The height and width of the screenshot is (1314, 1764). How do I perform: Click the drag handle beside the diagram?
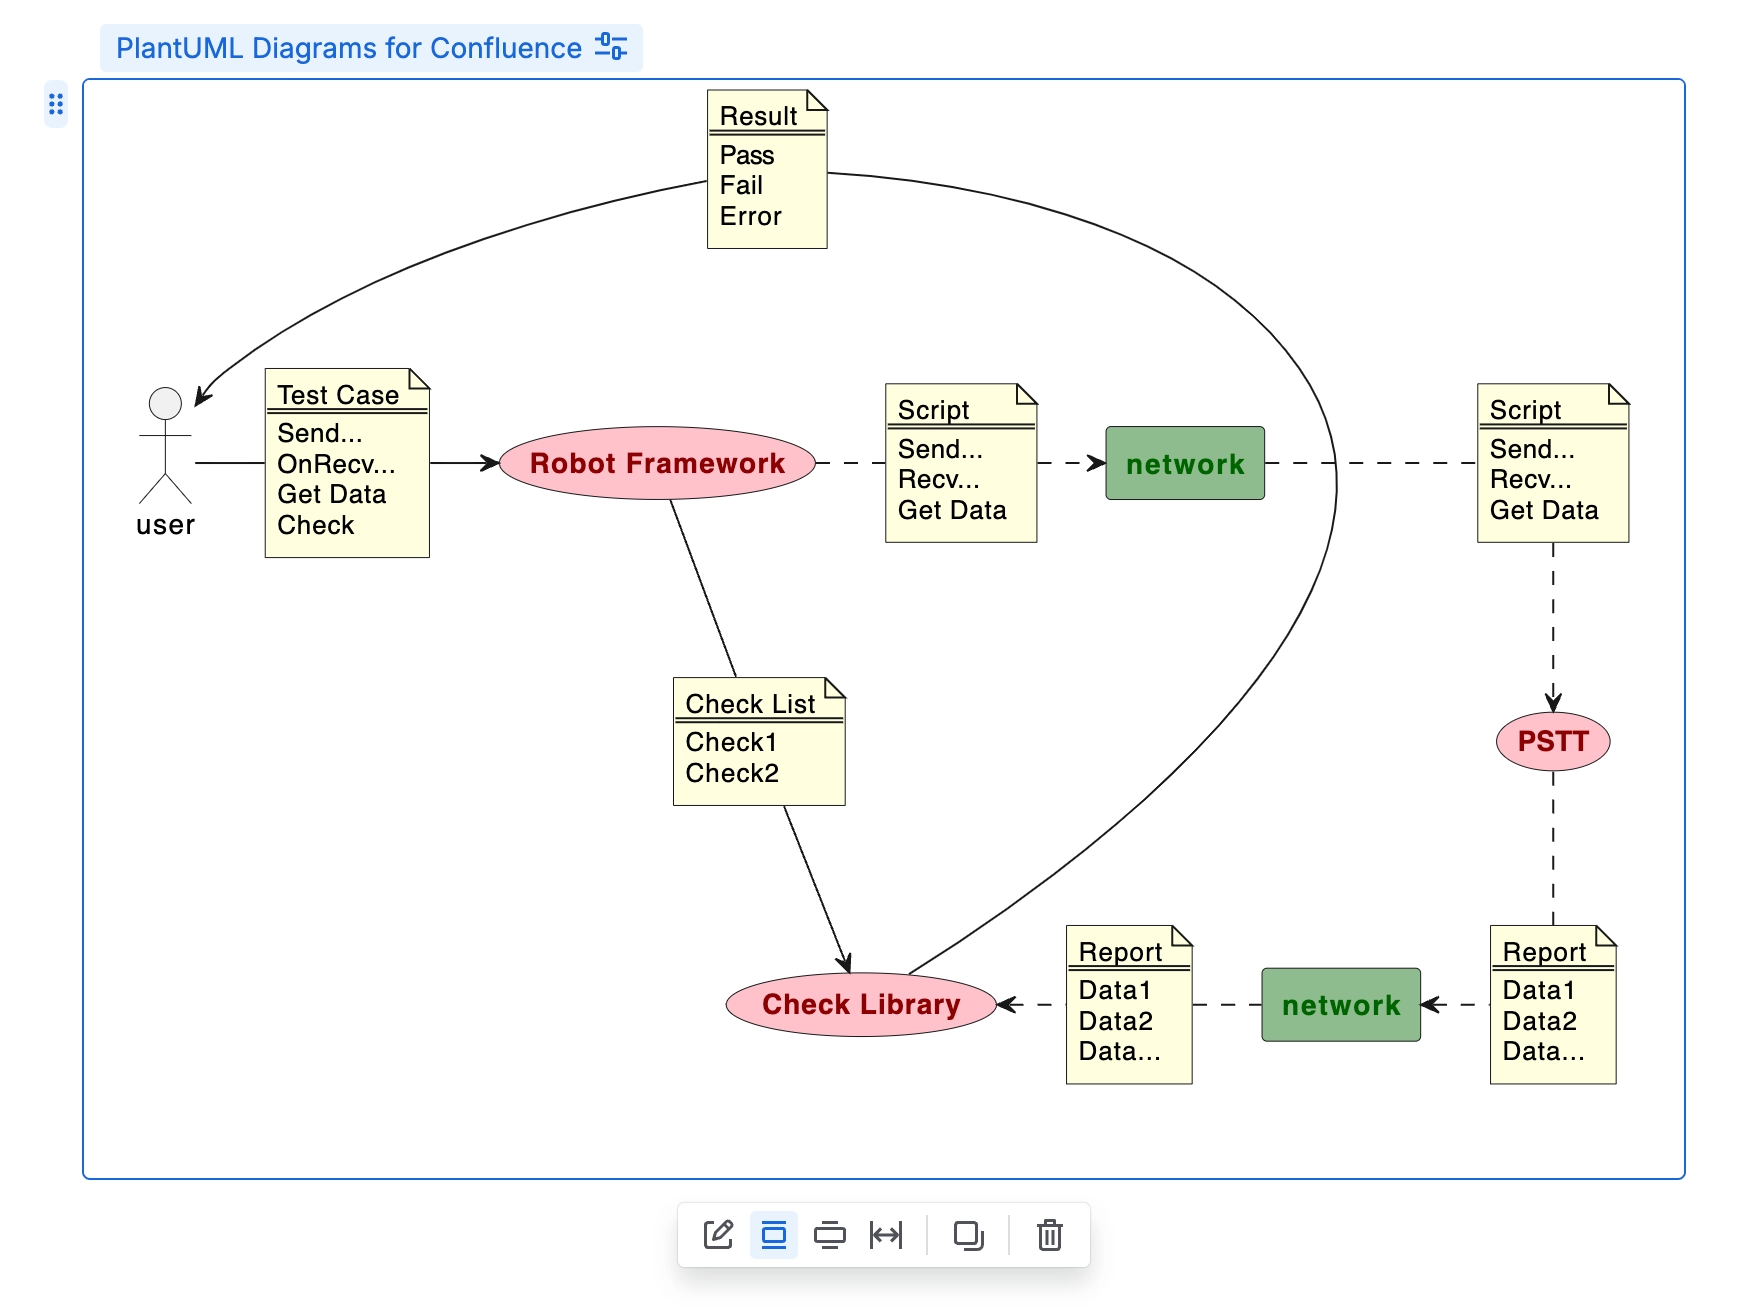pyautogui.click(x=56, y=104)
